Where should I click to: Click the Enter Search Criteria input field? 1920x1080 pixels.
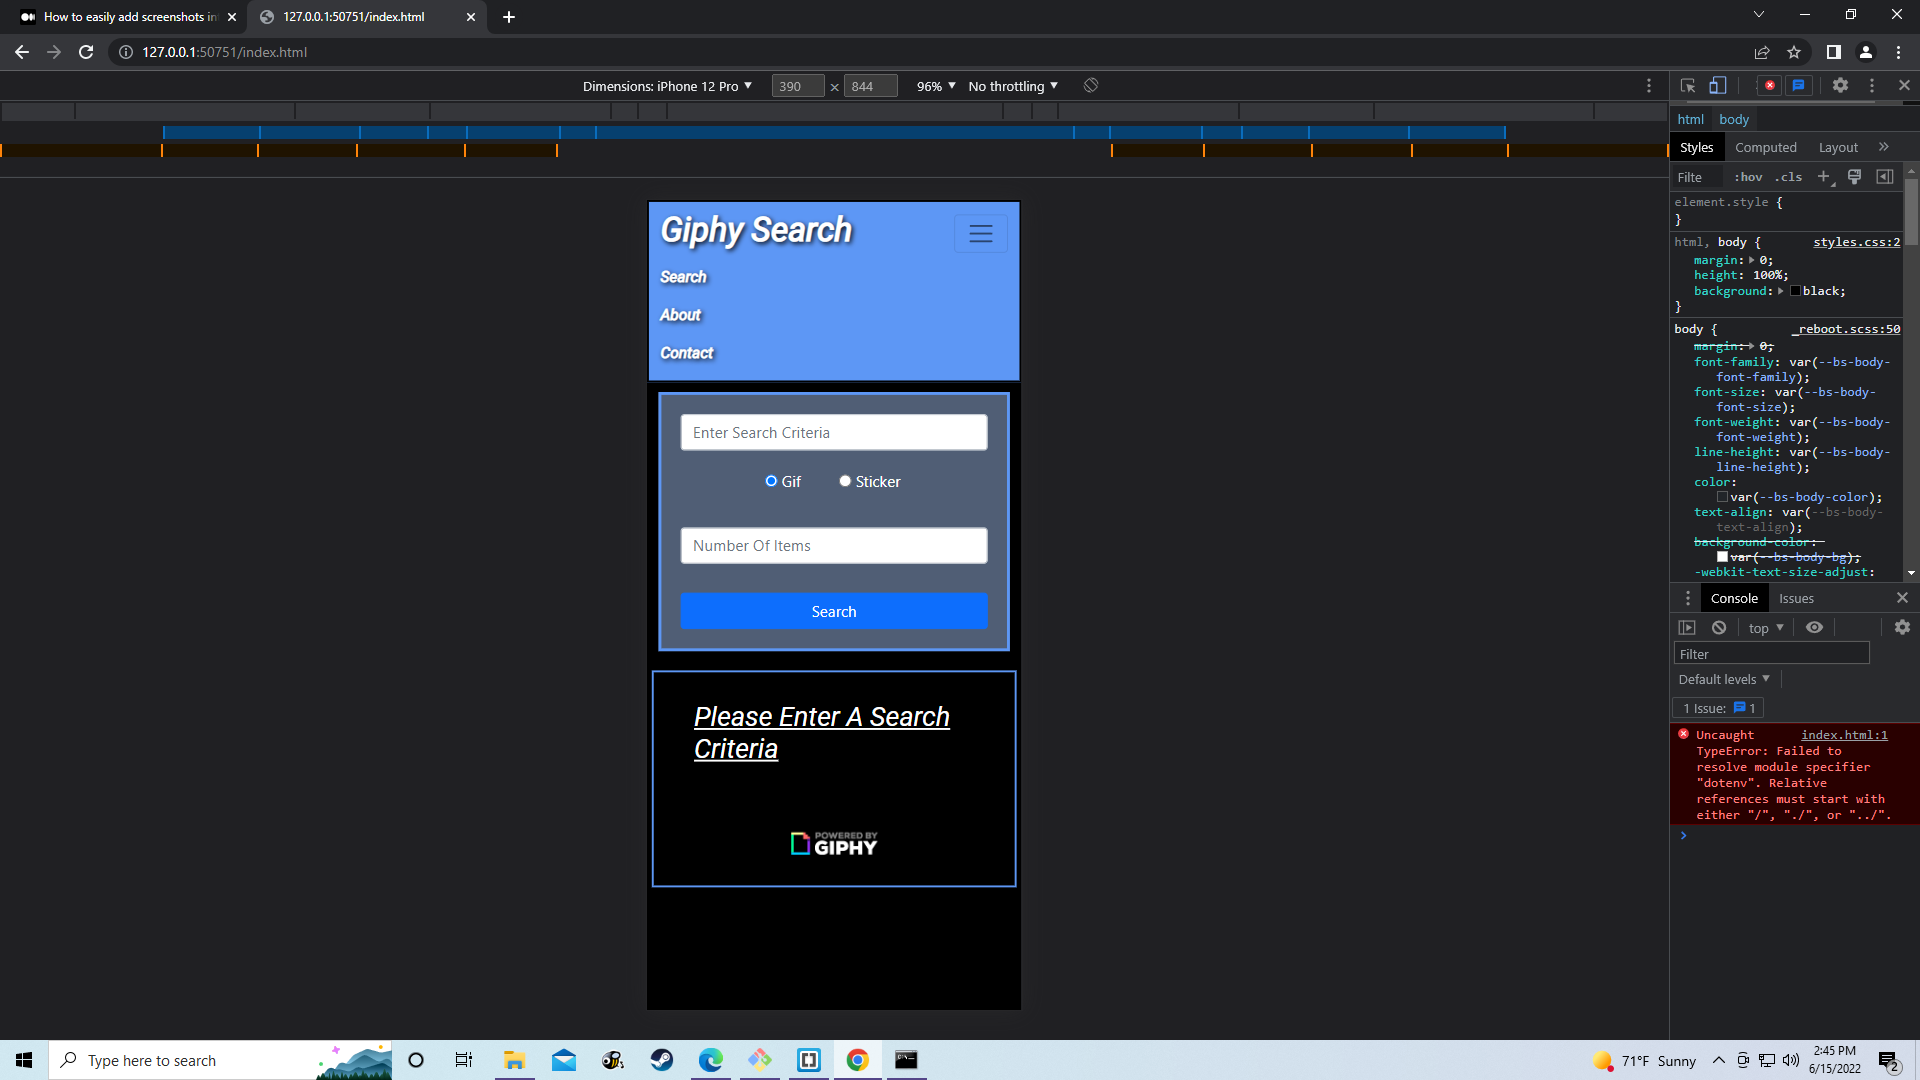point(833,432)
